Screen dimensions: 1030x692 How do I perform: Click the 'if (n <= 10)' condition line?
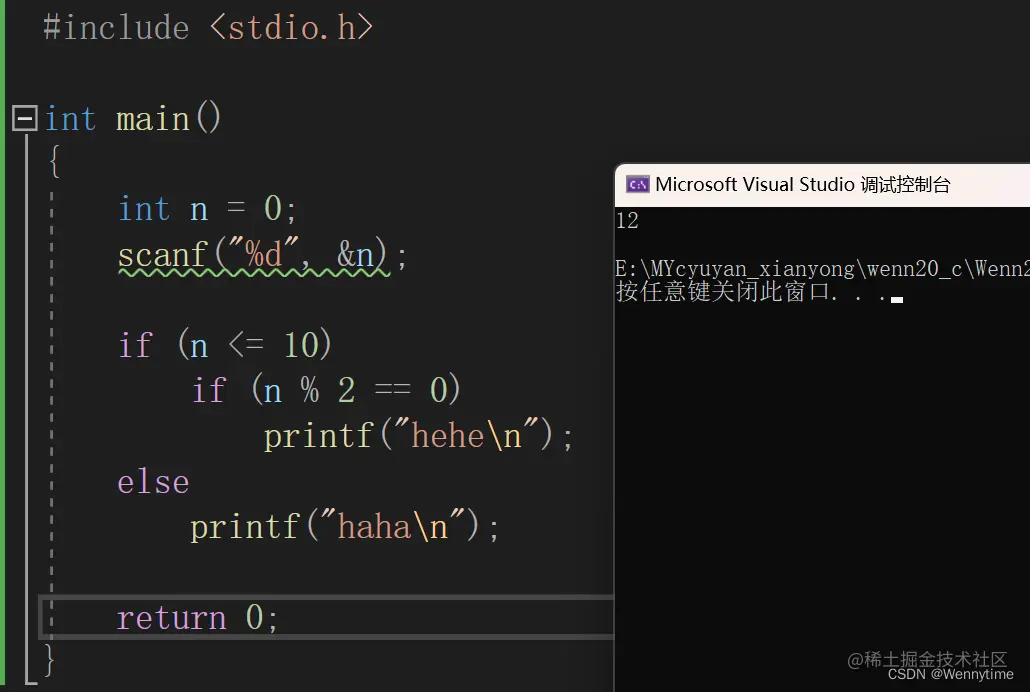225,344
